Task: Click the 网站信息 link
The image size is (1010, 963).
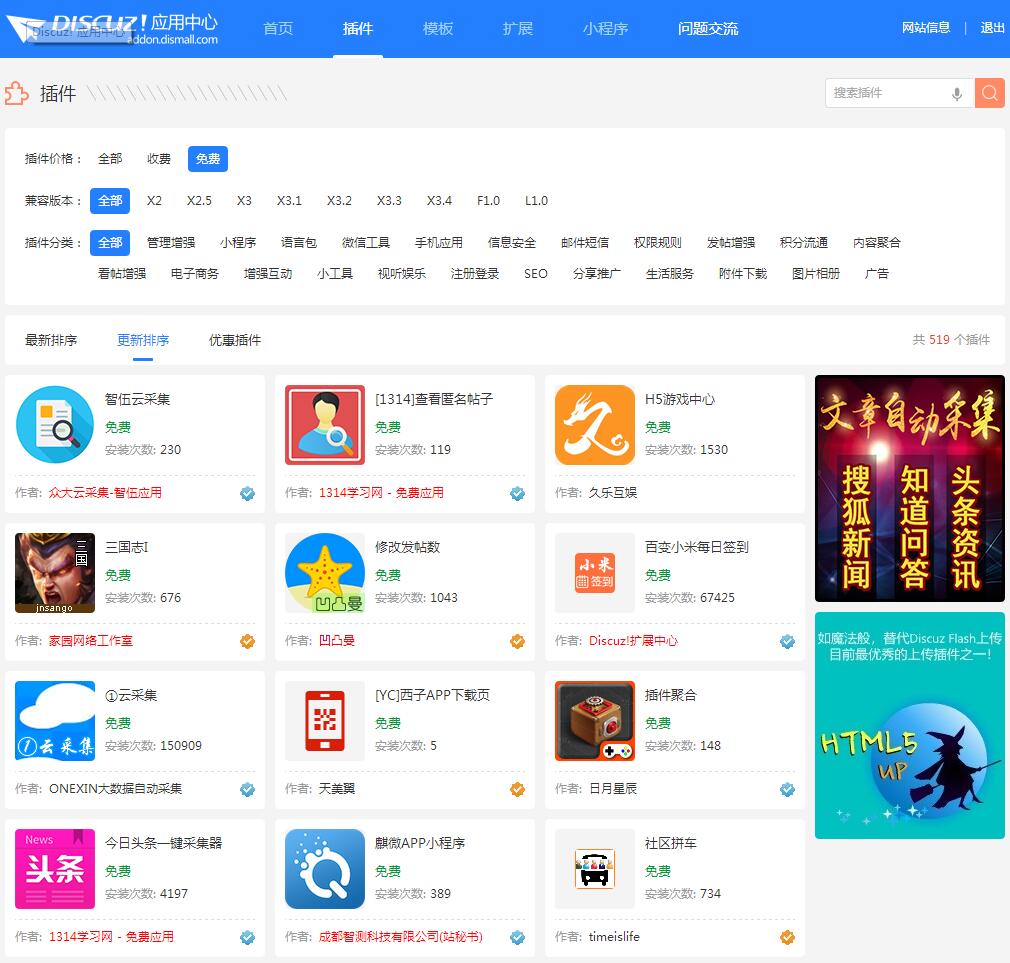Action: [926, 28]
